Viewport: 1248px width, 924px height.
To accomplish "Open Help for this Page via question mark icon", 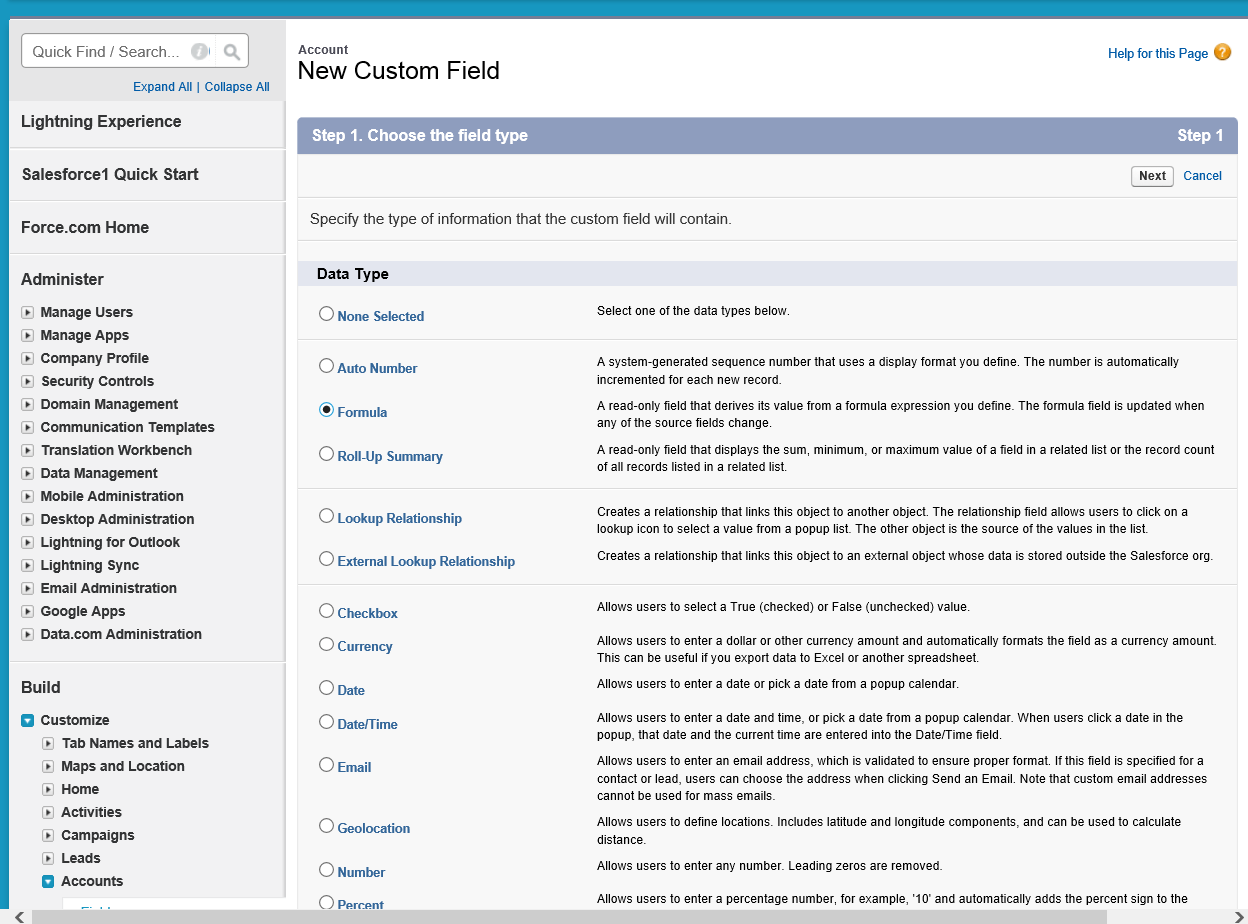I will (1222, 52).
